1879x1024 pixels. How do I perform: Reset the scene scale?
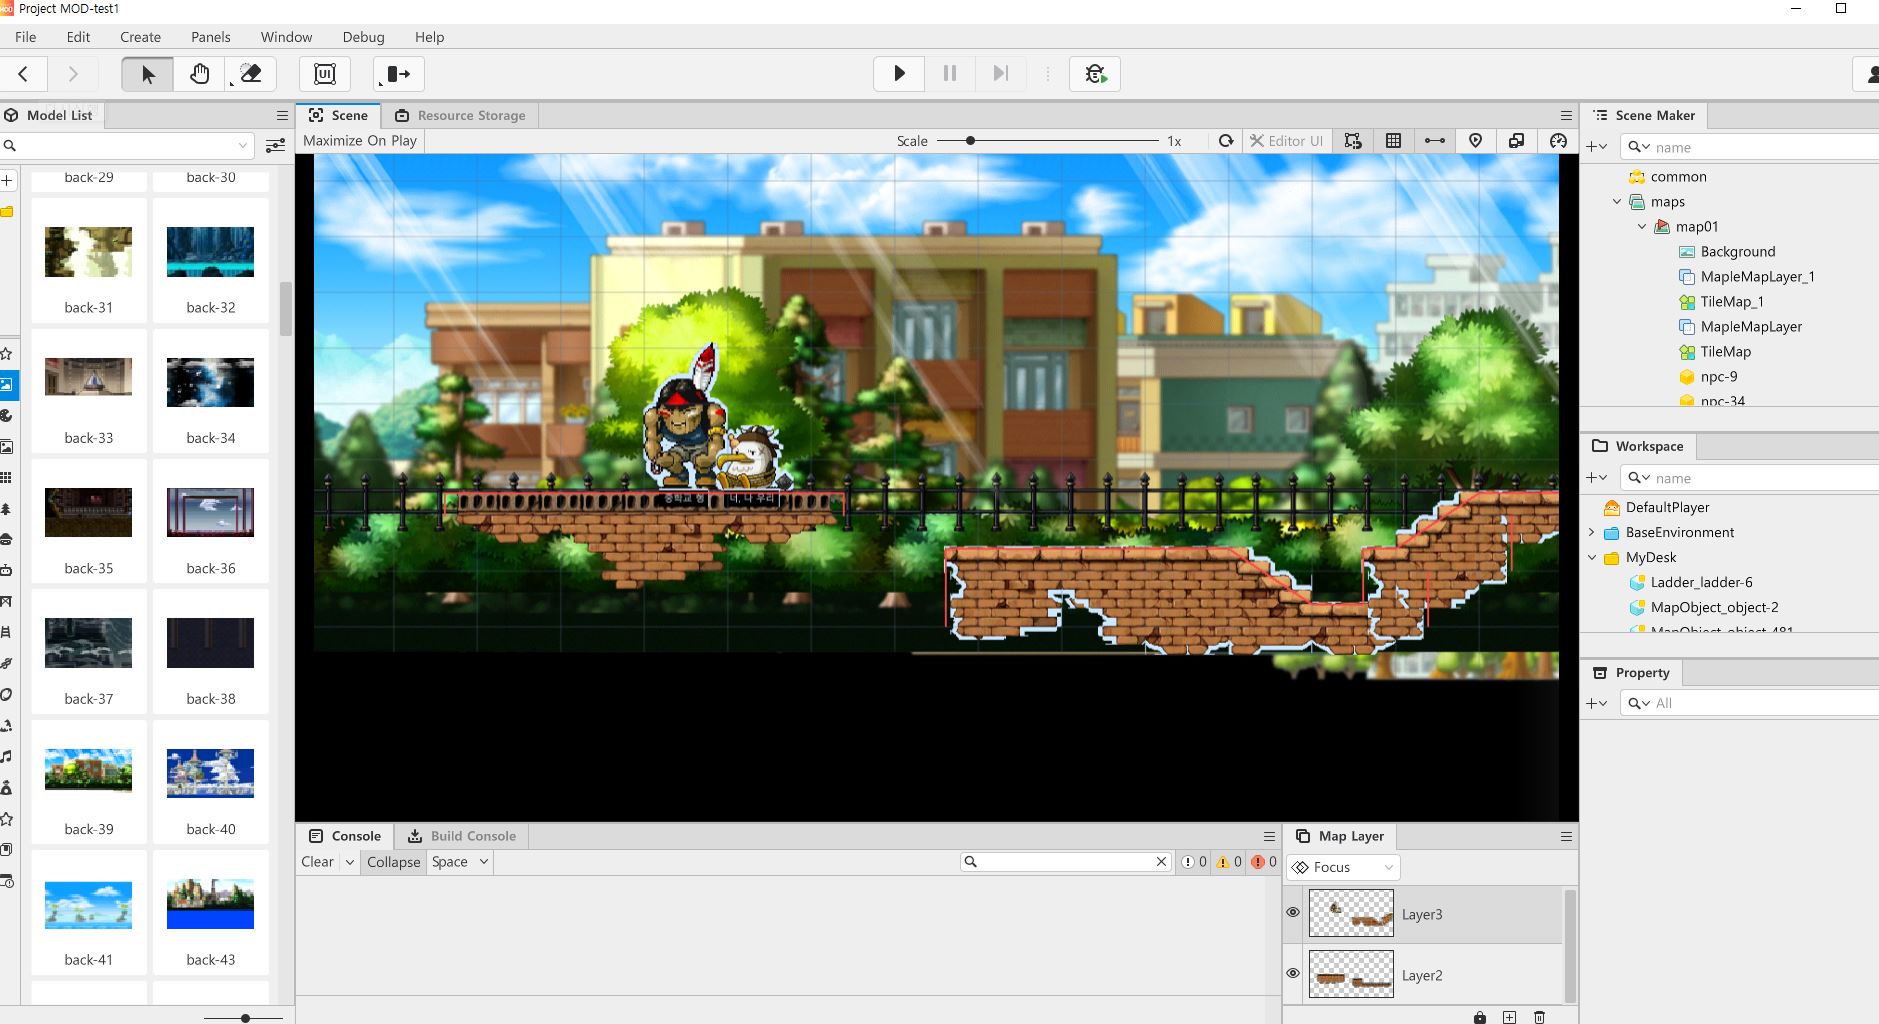(1225, 141)
